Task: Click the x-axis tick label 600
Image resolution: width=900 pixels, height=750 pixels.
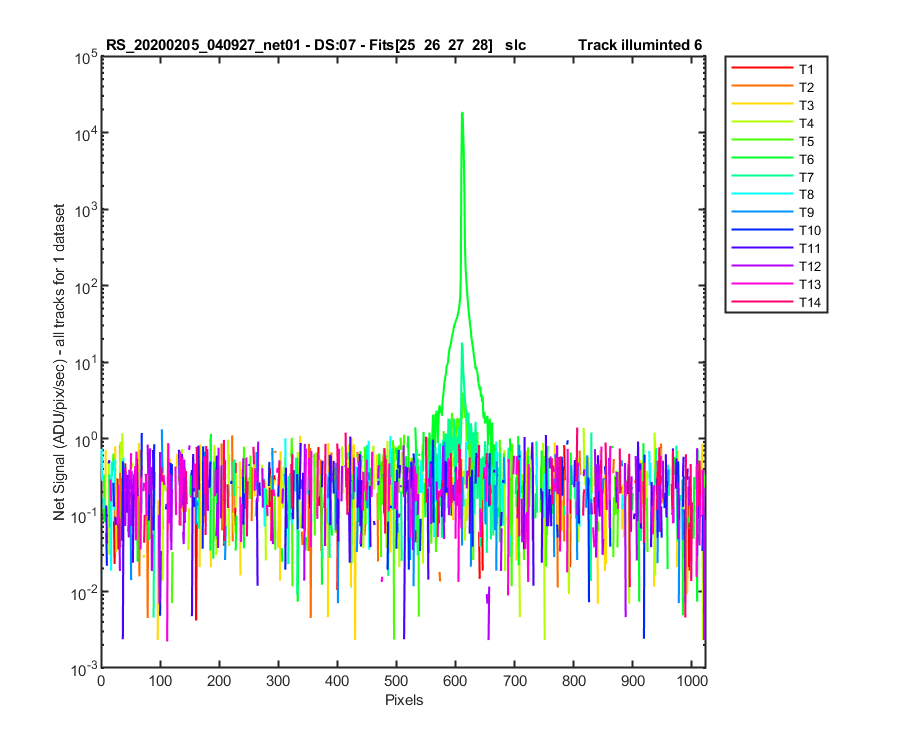Action: point(455,681)
